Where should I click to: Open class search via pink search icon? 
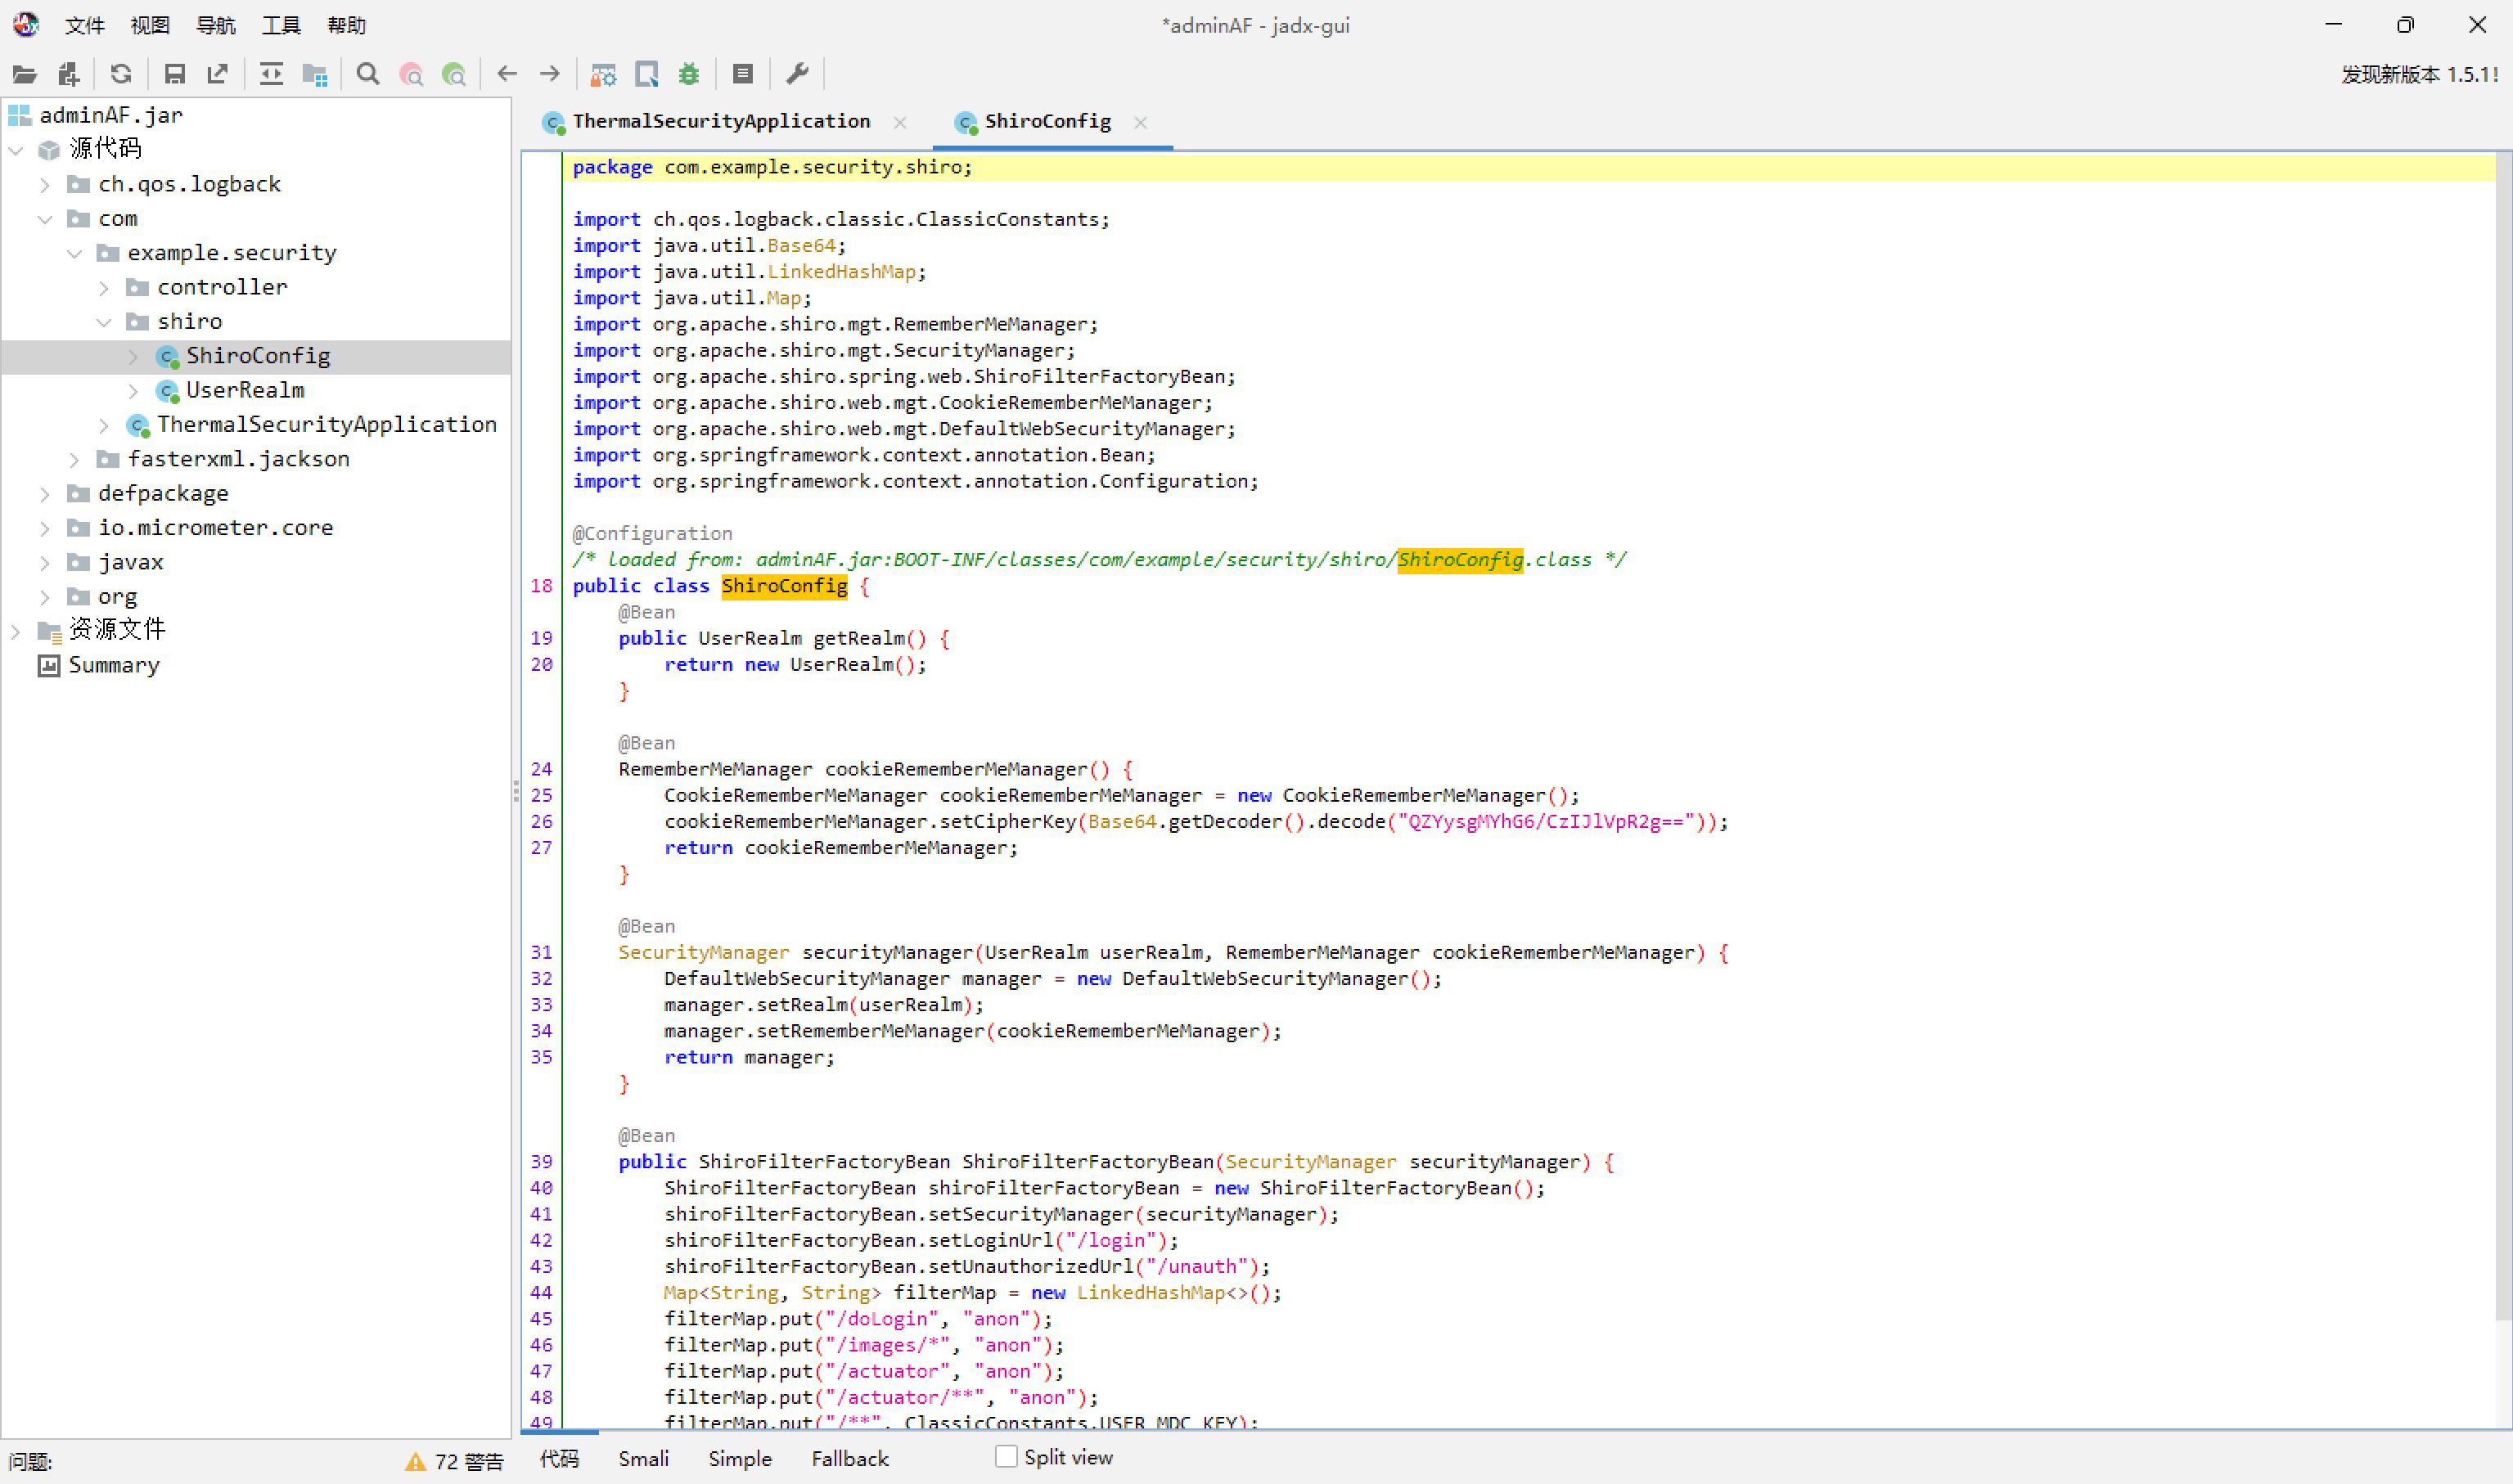[411, 74]
